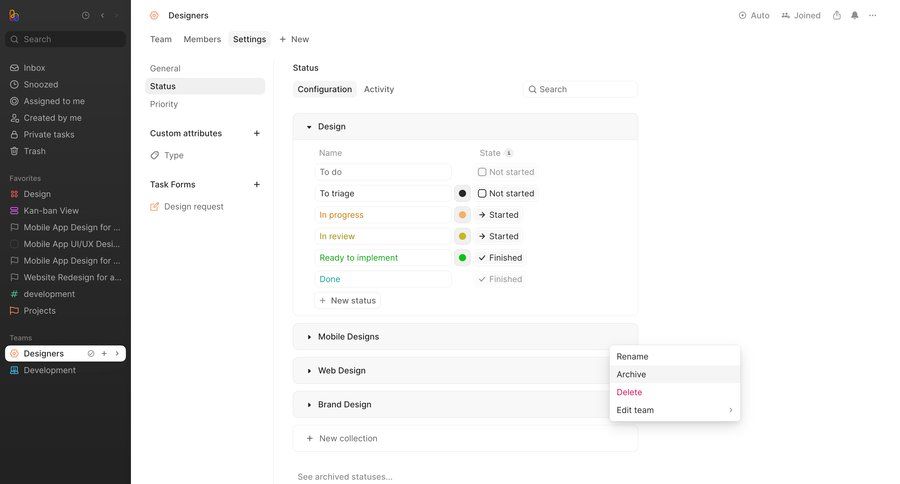Add a New status
The width and height of the screenshot is (900, 484).
347,301
